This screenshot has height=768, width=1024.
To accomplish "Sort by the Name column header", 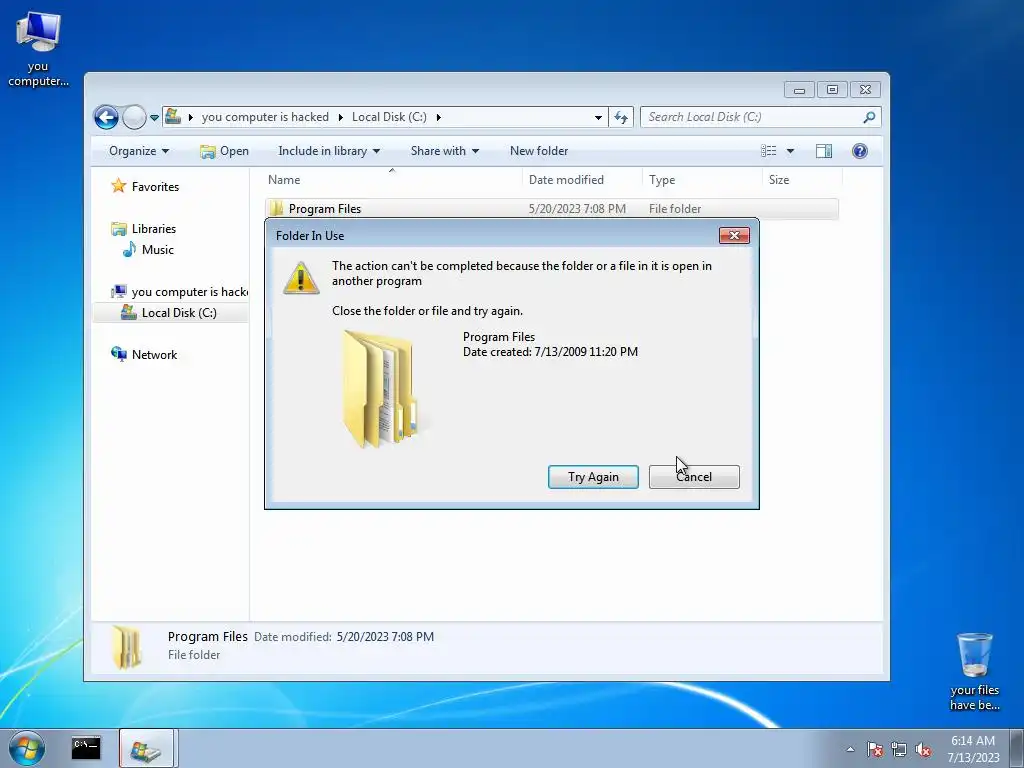I will 392,180.
